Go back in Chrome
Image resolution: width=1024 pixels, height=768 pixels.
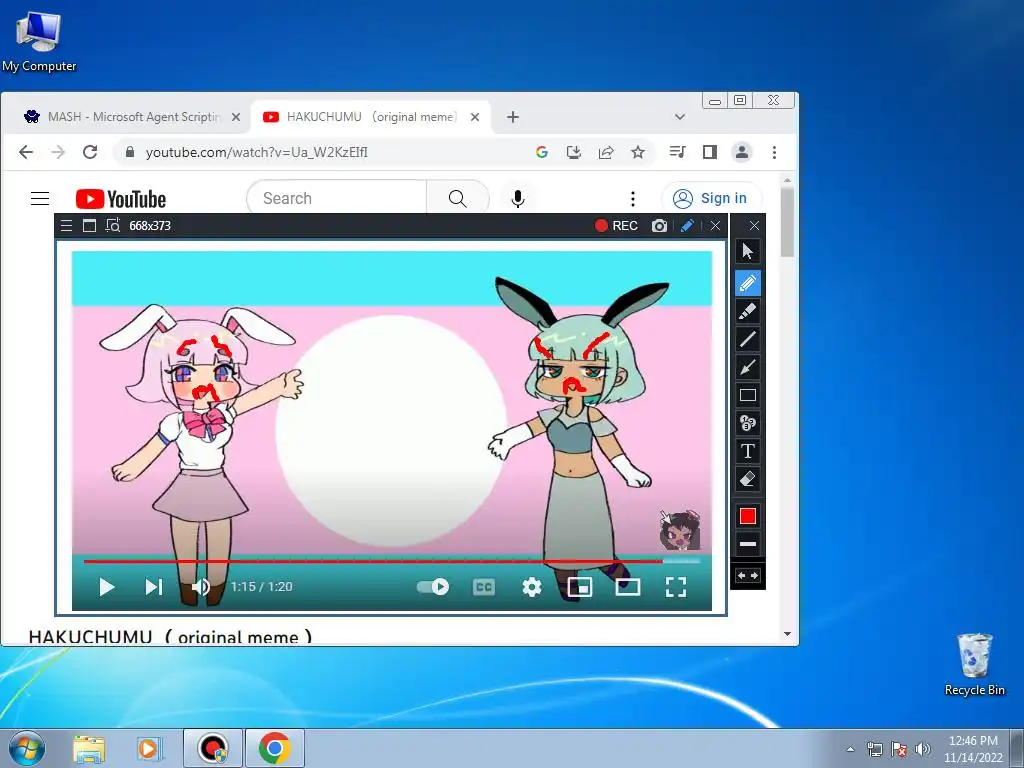click(26, 152)
